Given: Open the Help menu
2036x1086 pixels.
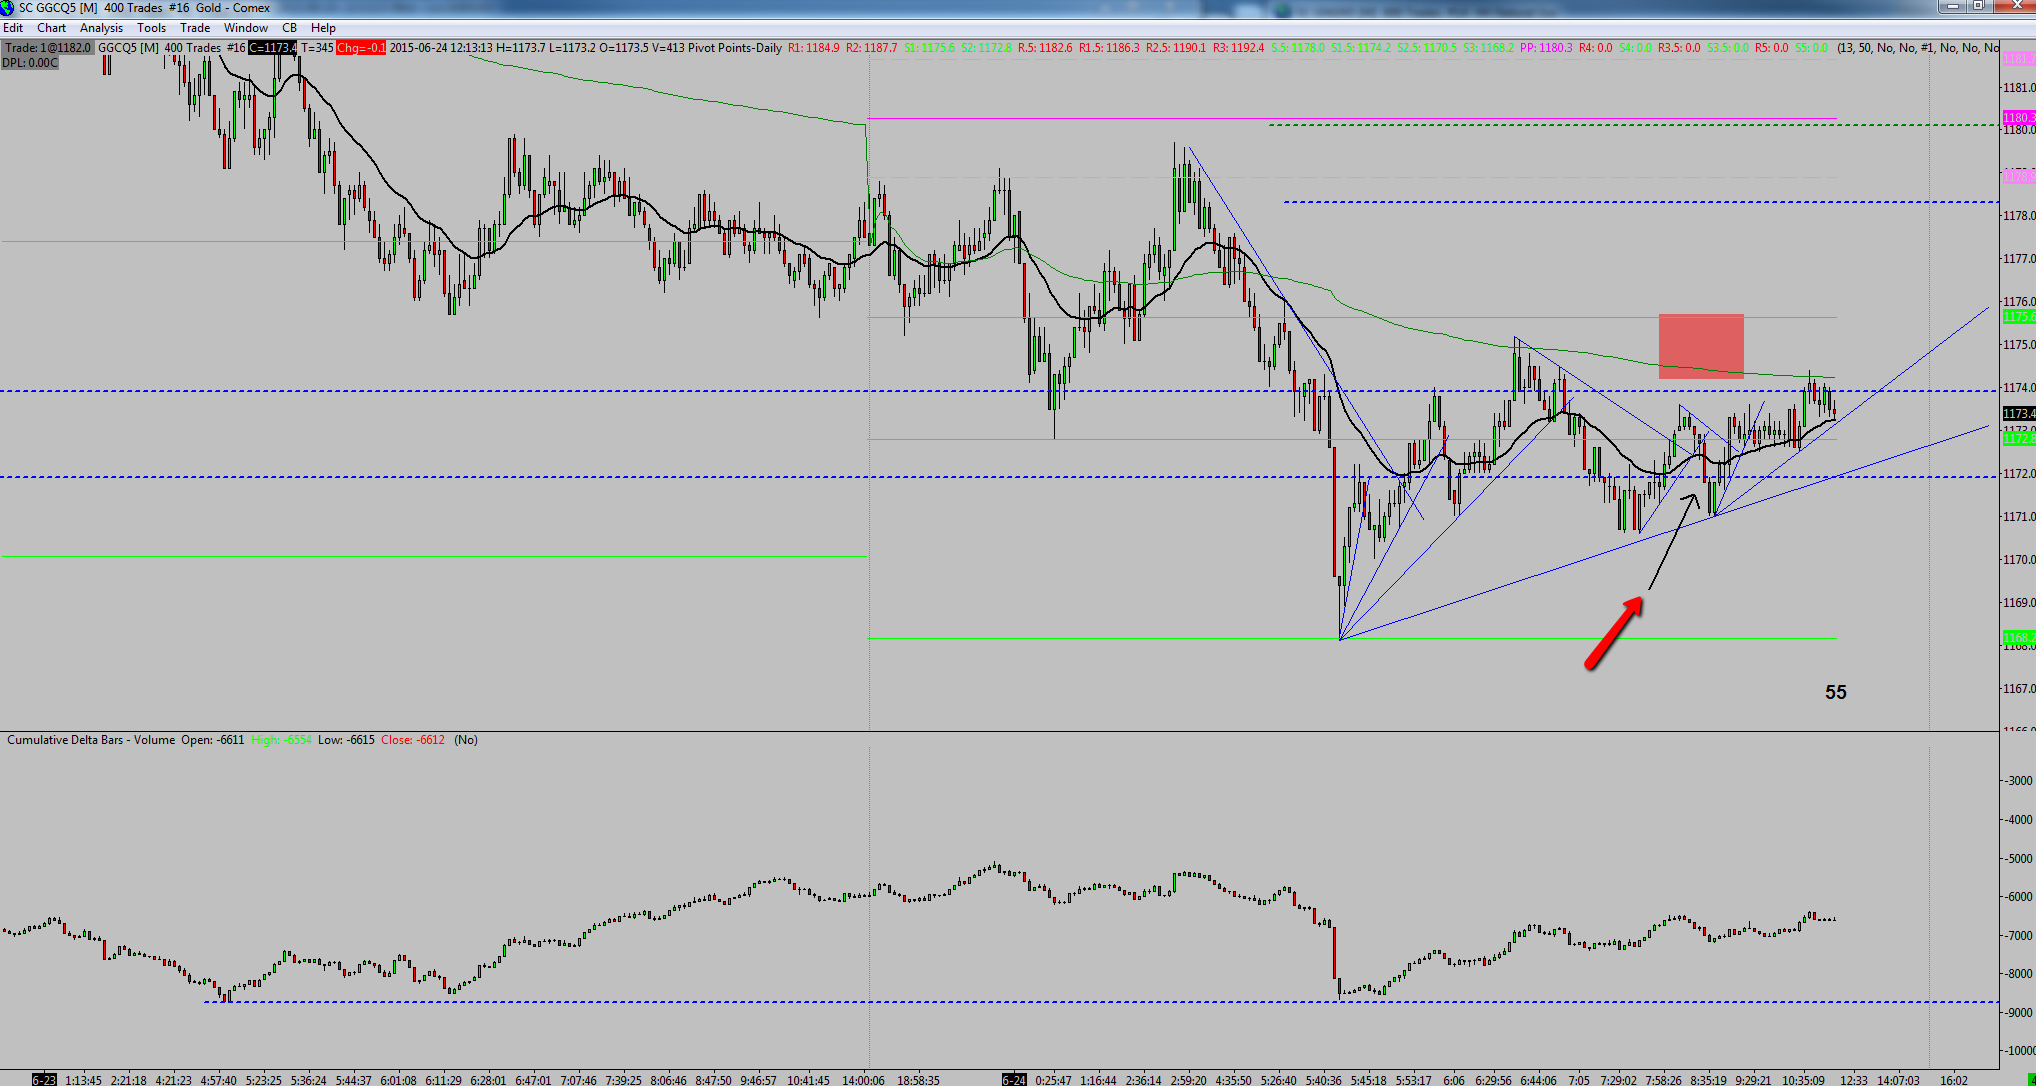Looking at the screenshot, I should pos(323,28).
